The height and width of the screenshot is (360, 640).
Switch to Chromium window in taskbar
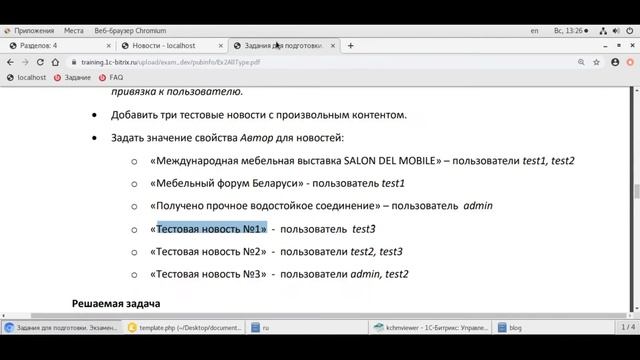(x=62, y=327)
